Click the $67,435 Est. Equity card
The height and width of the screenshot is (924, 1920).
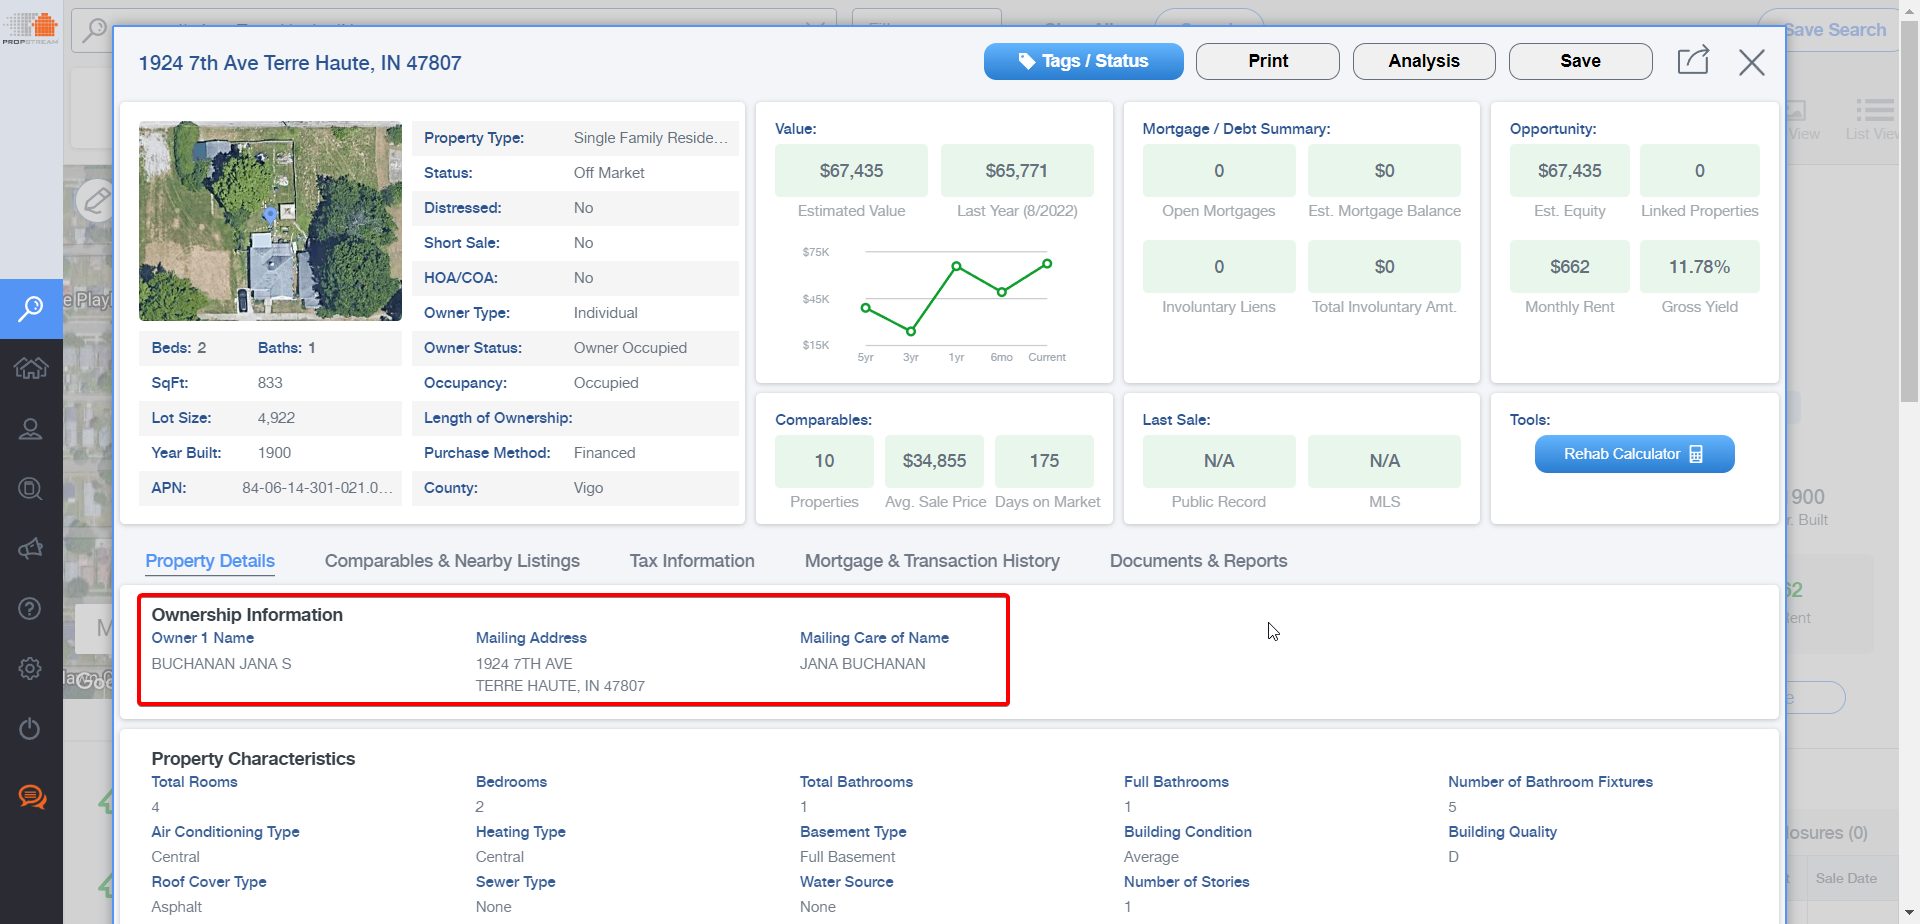tap(1570, 171)
